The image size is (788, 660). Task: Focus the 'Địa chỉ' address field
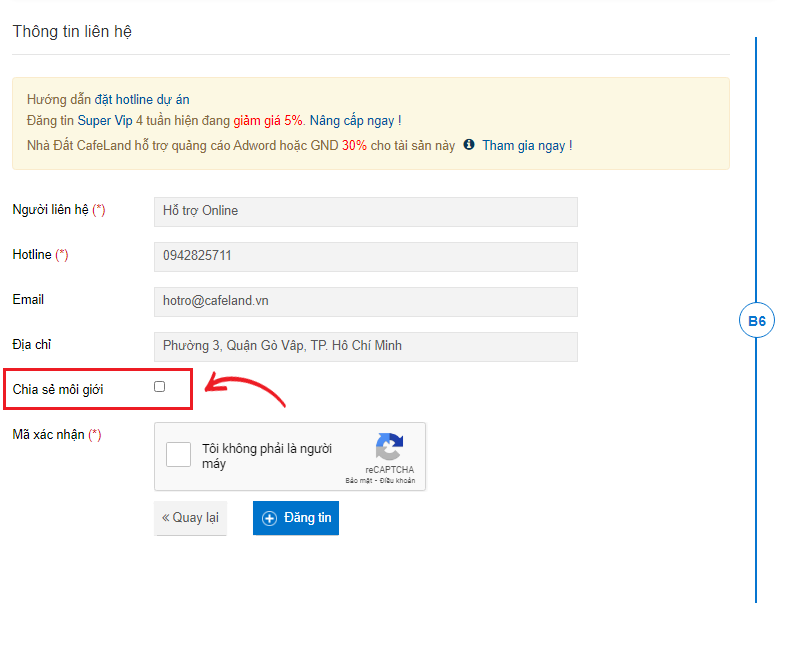[366, 347]
